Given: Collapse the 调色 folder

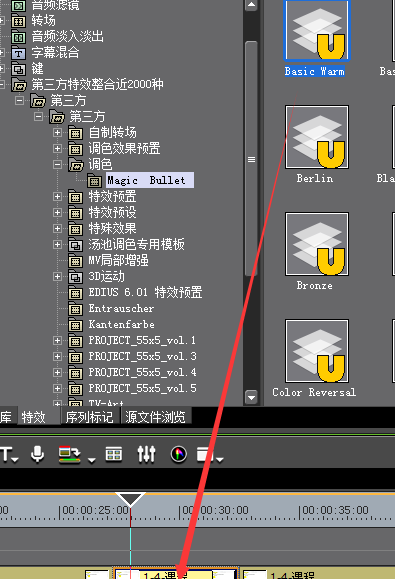Looking at the screenshot, I should 57,164.
